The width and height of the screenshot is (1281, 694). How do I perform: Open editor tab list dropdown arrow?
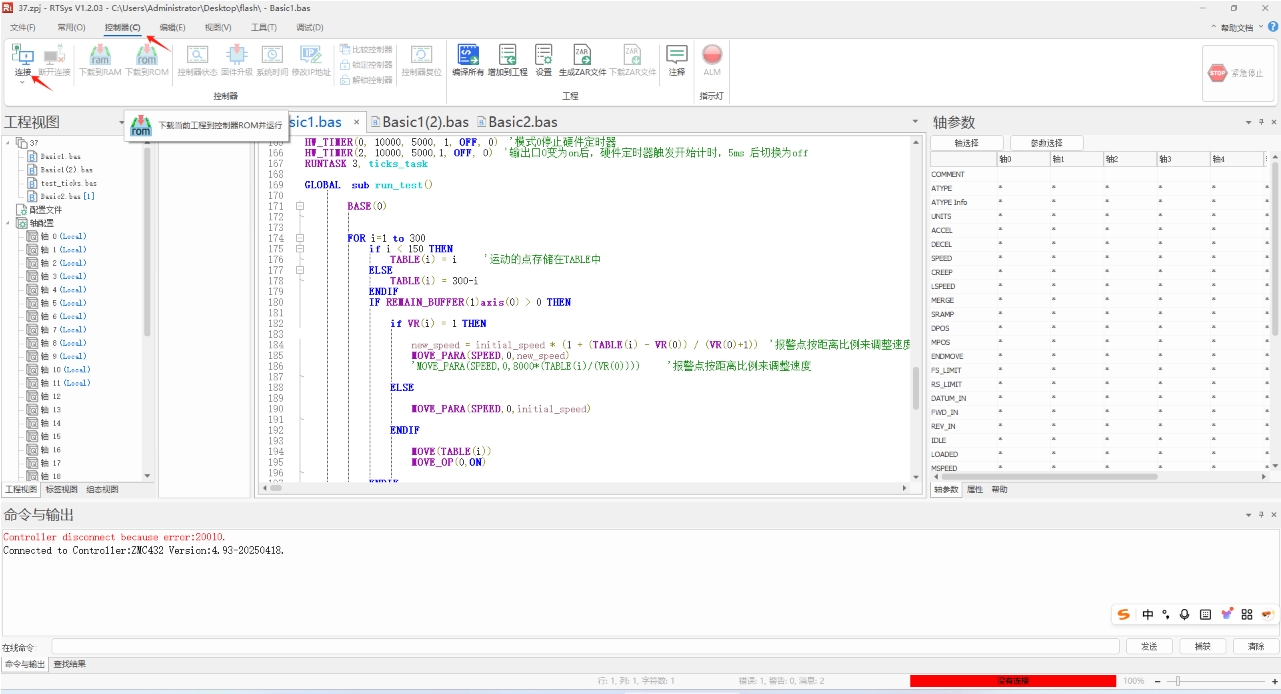tap(916, 122)
